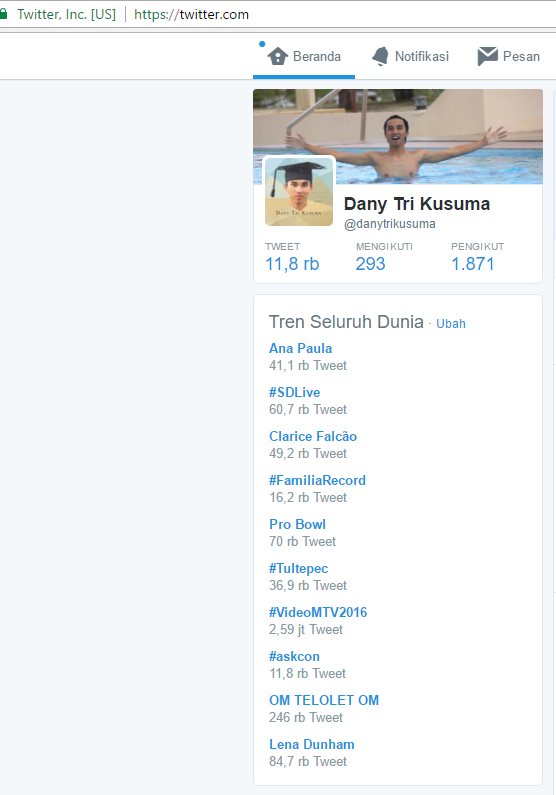
Task: Open the graduation cap profile avatar
Action: pyautogui.click(x=299, y=191)
